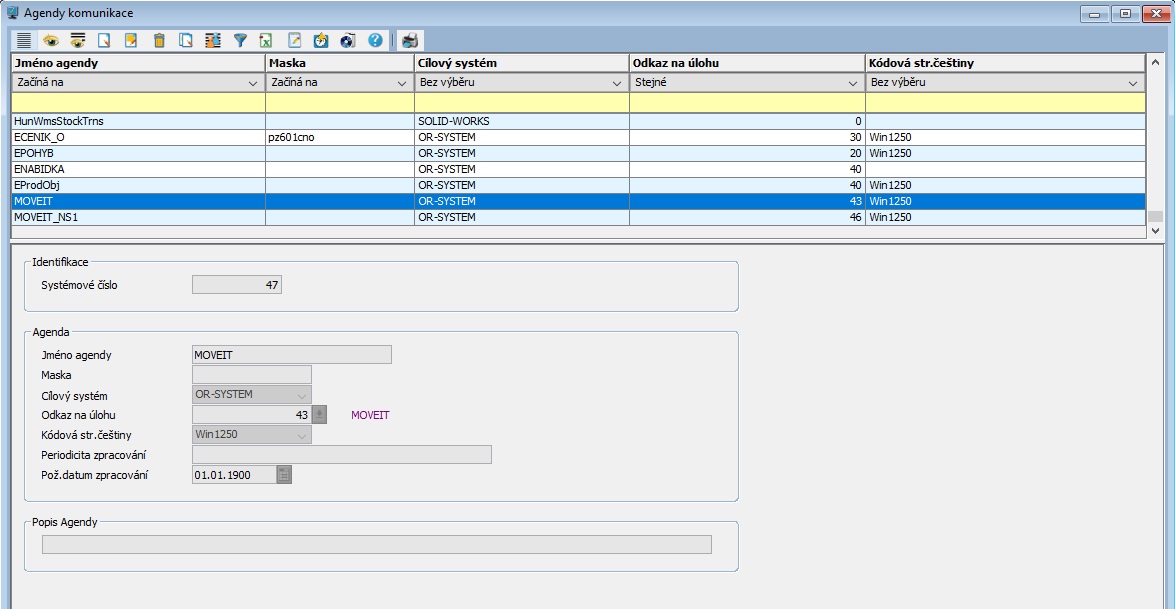Click the trash can delete icon
The width and height of the screenshot is (1175, 609).
(x=158, y=41)
